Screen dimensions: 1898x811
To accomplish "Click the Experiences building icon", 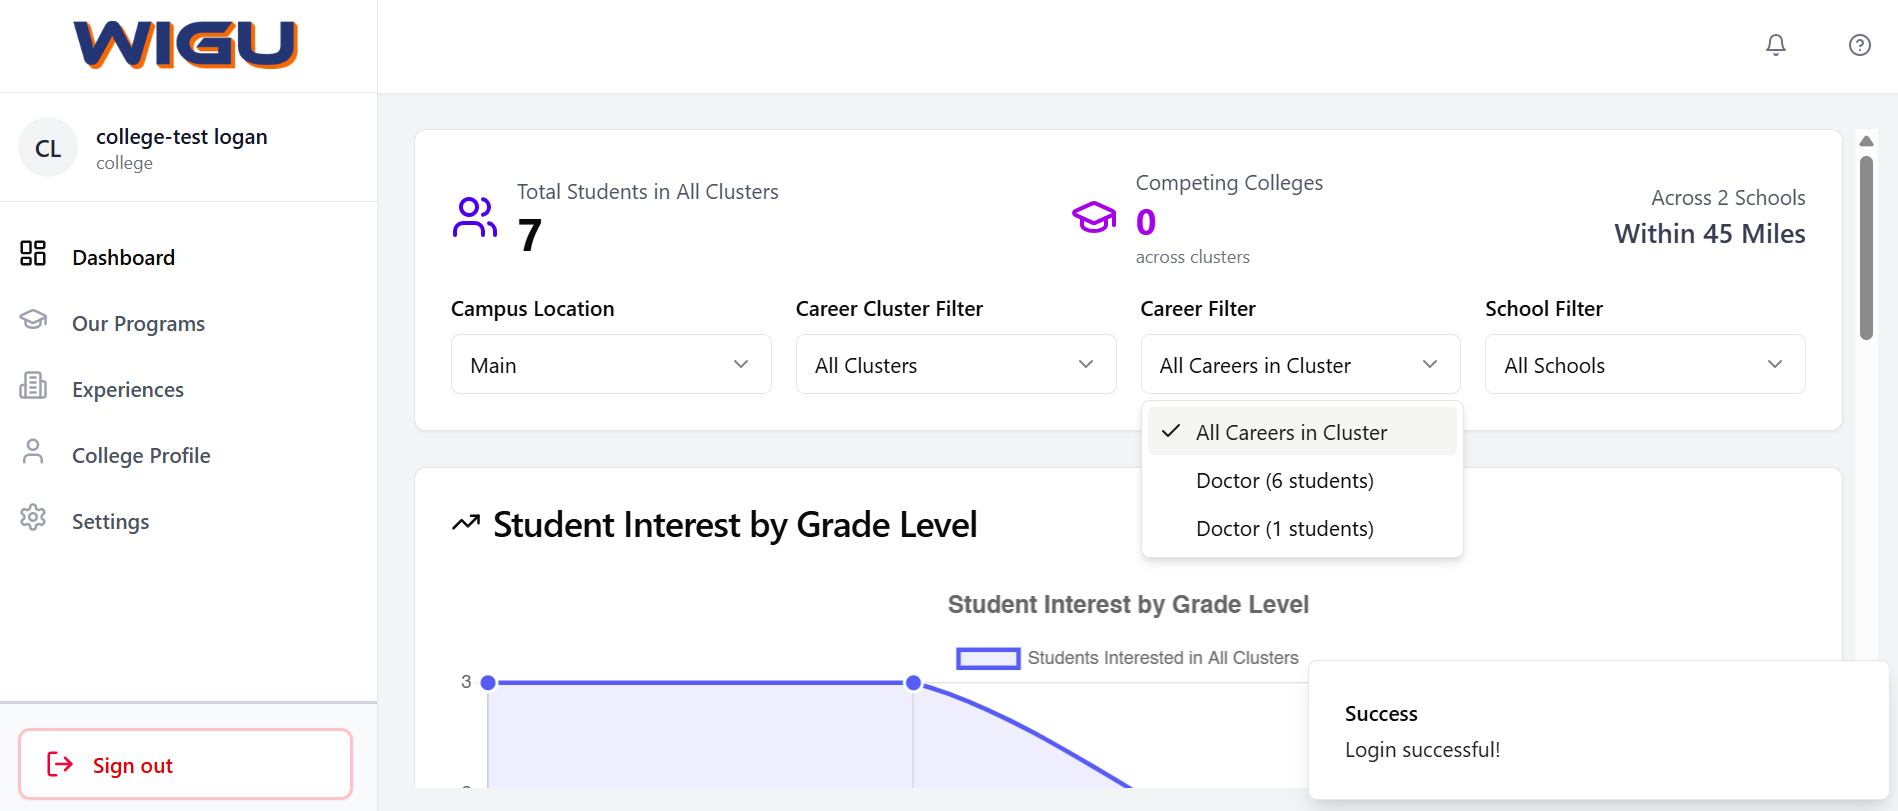I will pyautogui.click(x=33, y=386).
